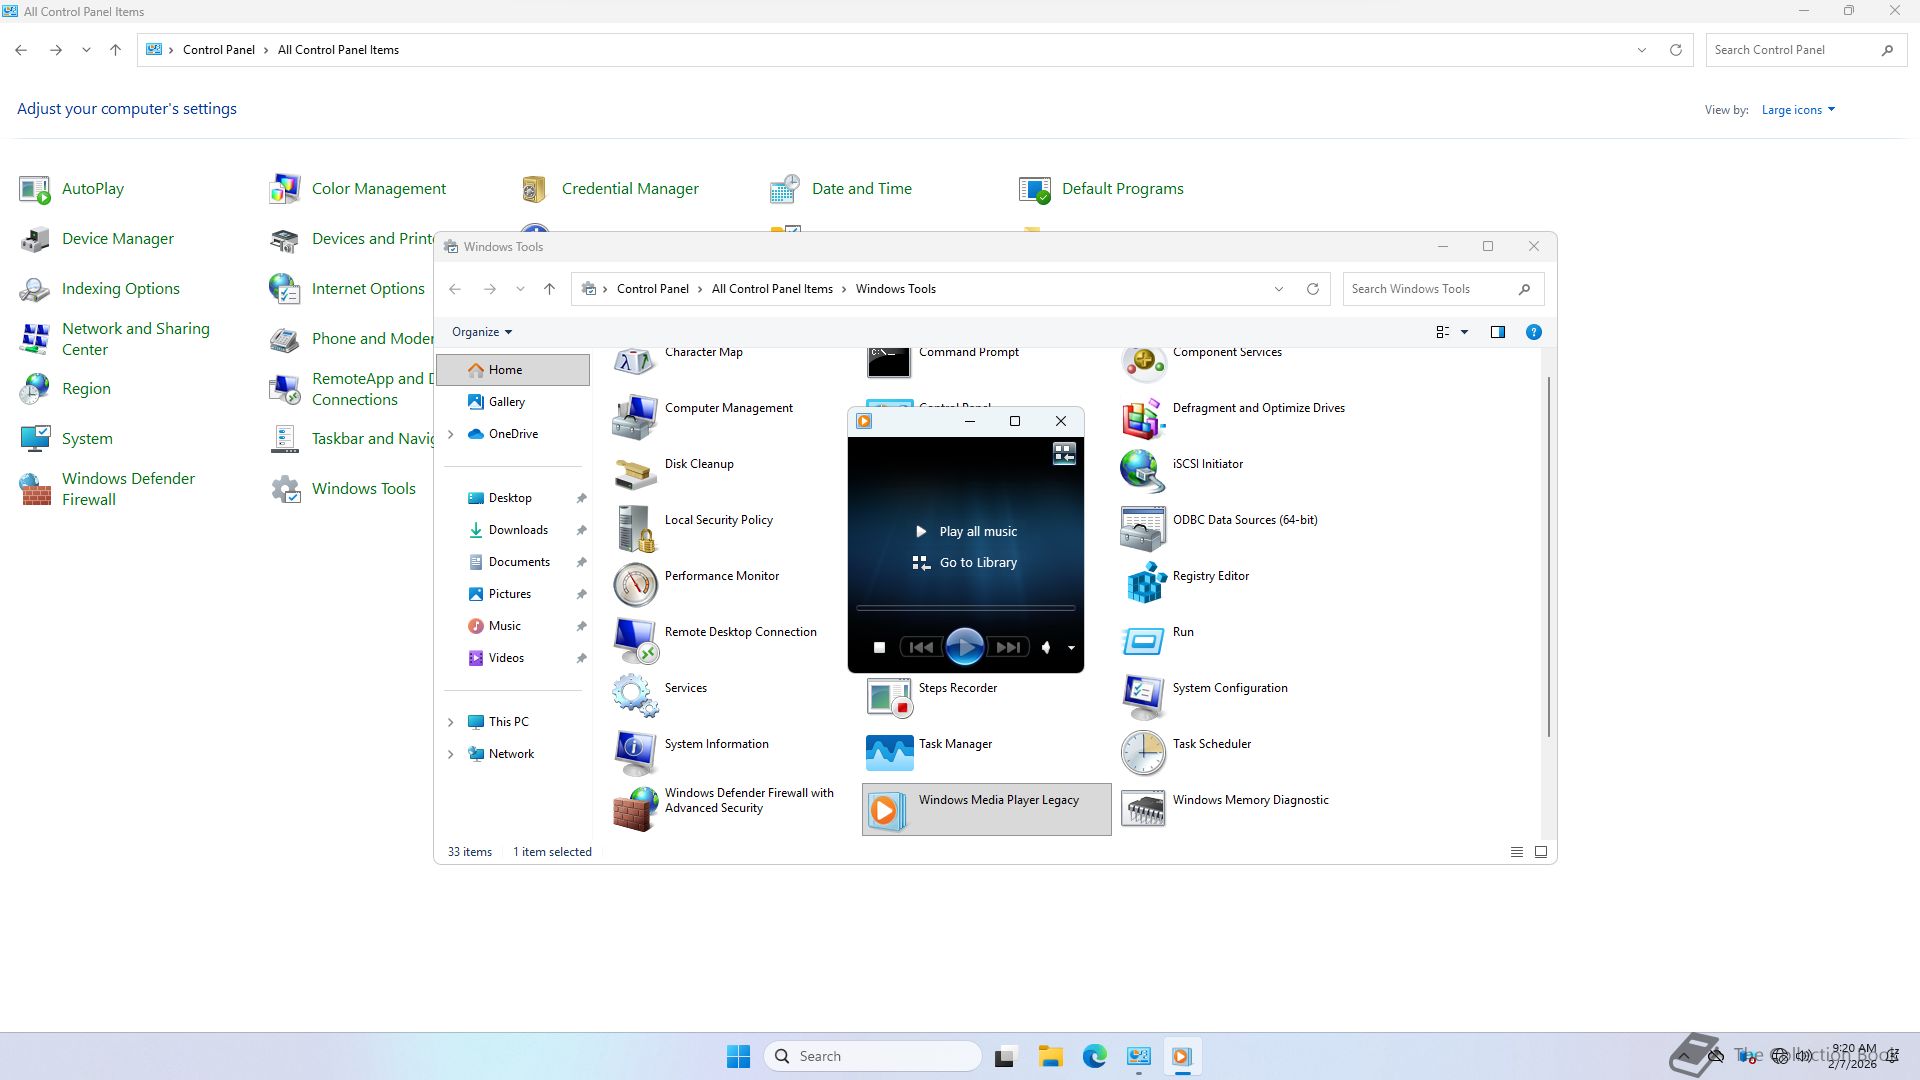The width and height of the screenshot is (1920, 1080).
Task: Skip to next track in media player
Action: 1008,647
